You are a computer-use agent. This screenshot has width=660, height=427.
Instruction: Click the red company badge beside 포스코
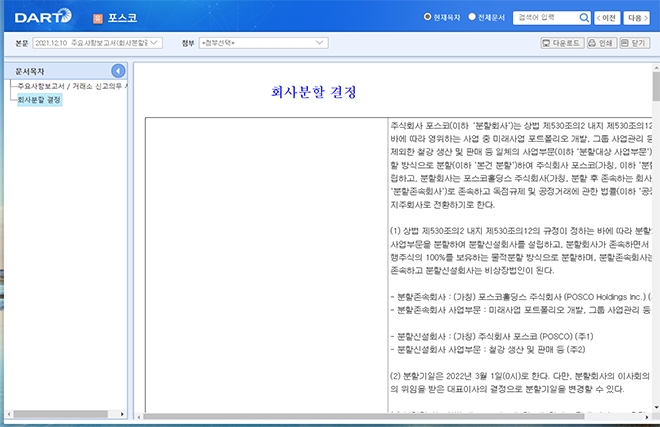[x=96, y=18]
